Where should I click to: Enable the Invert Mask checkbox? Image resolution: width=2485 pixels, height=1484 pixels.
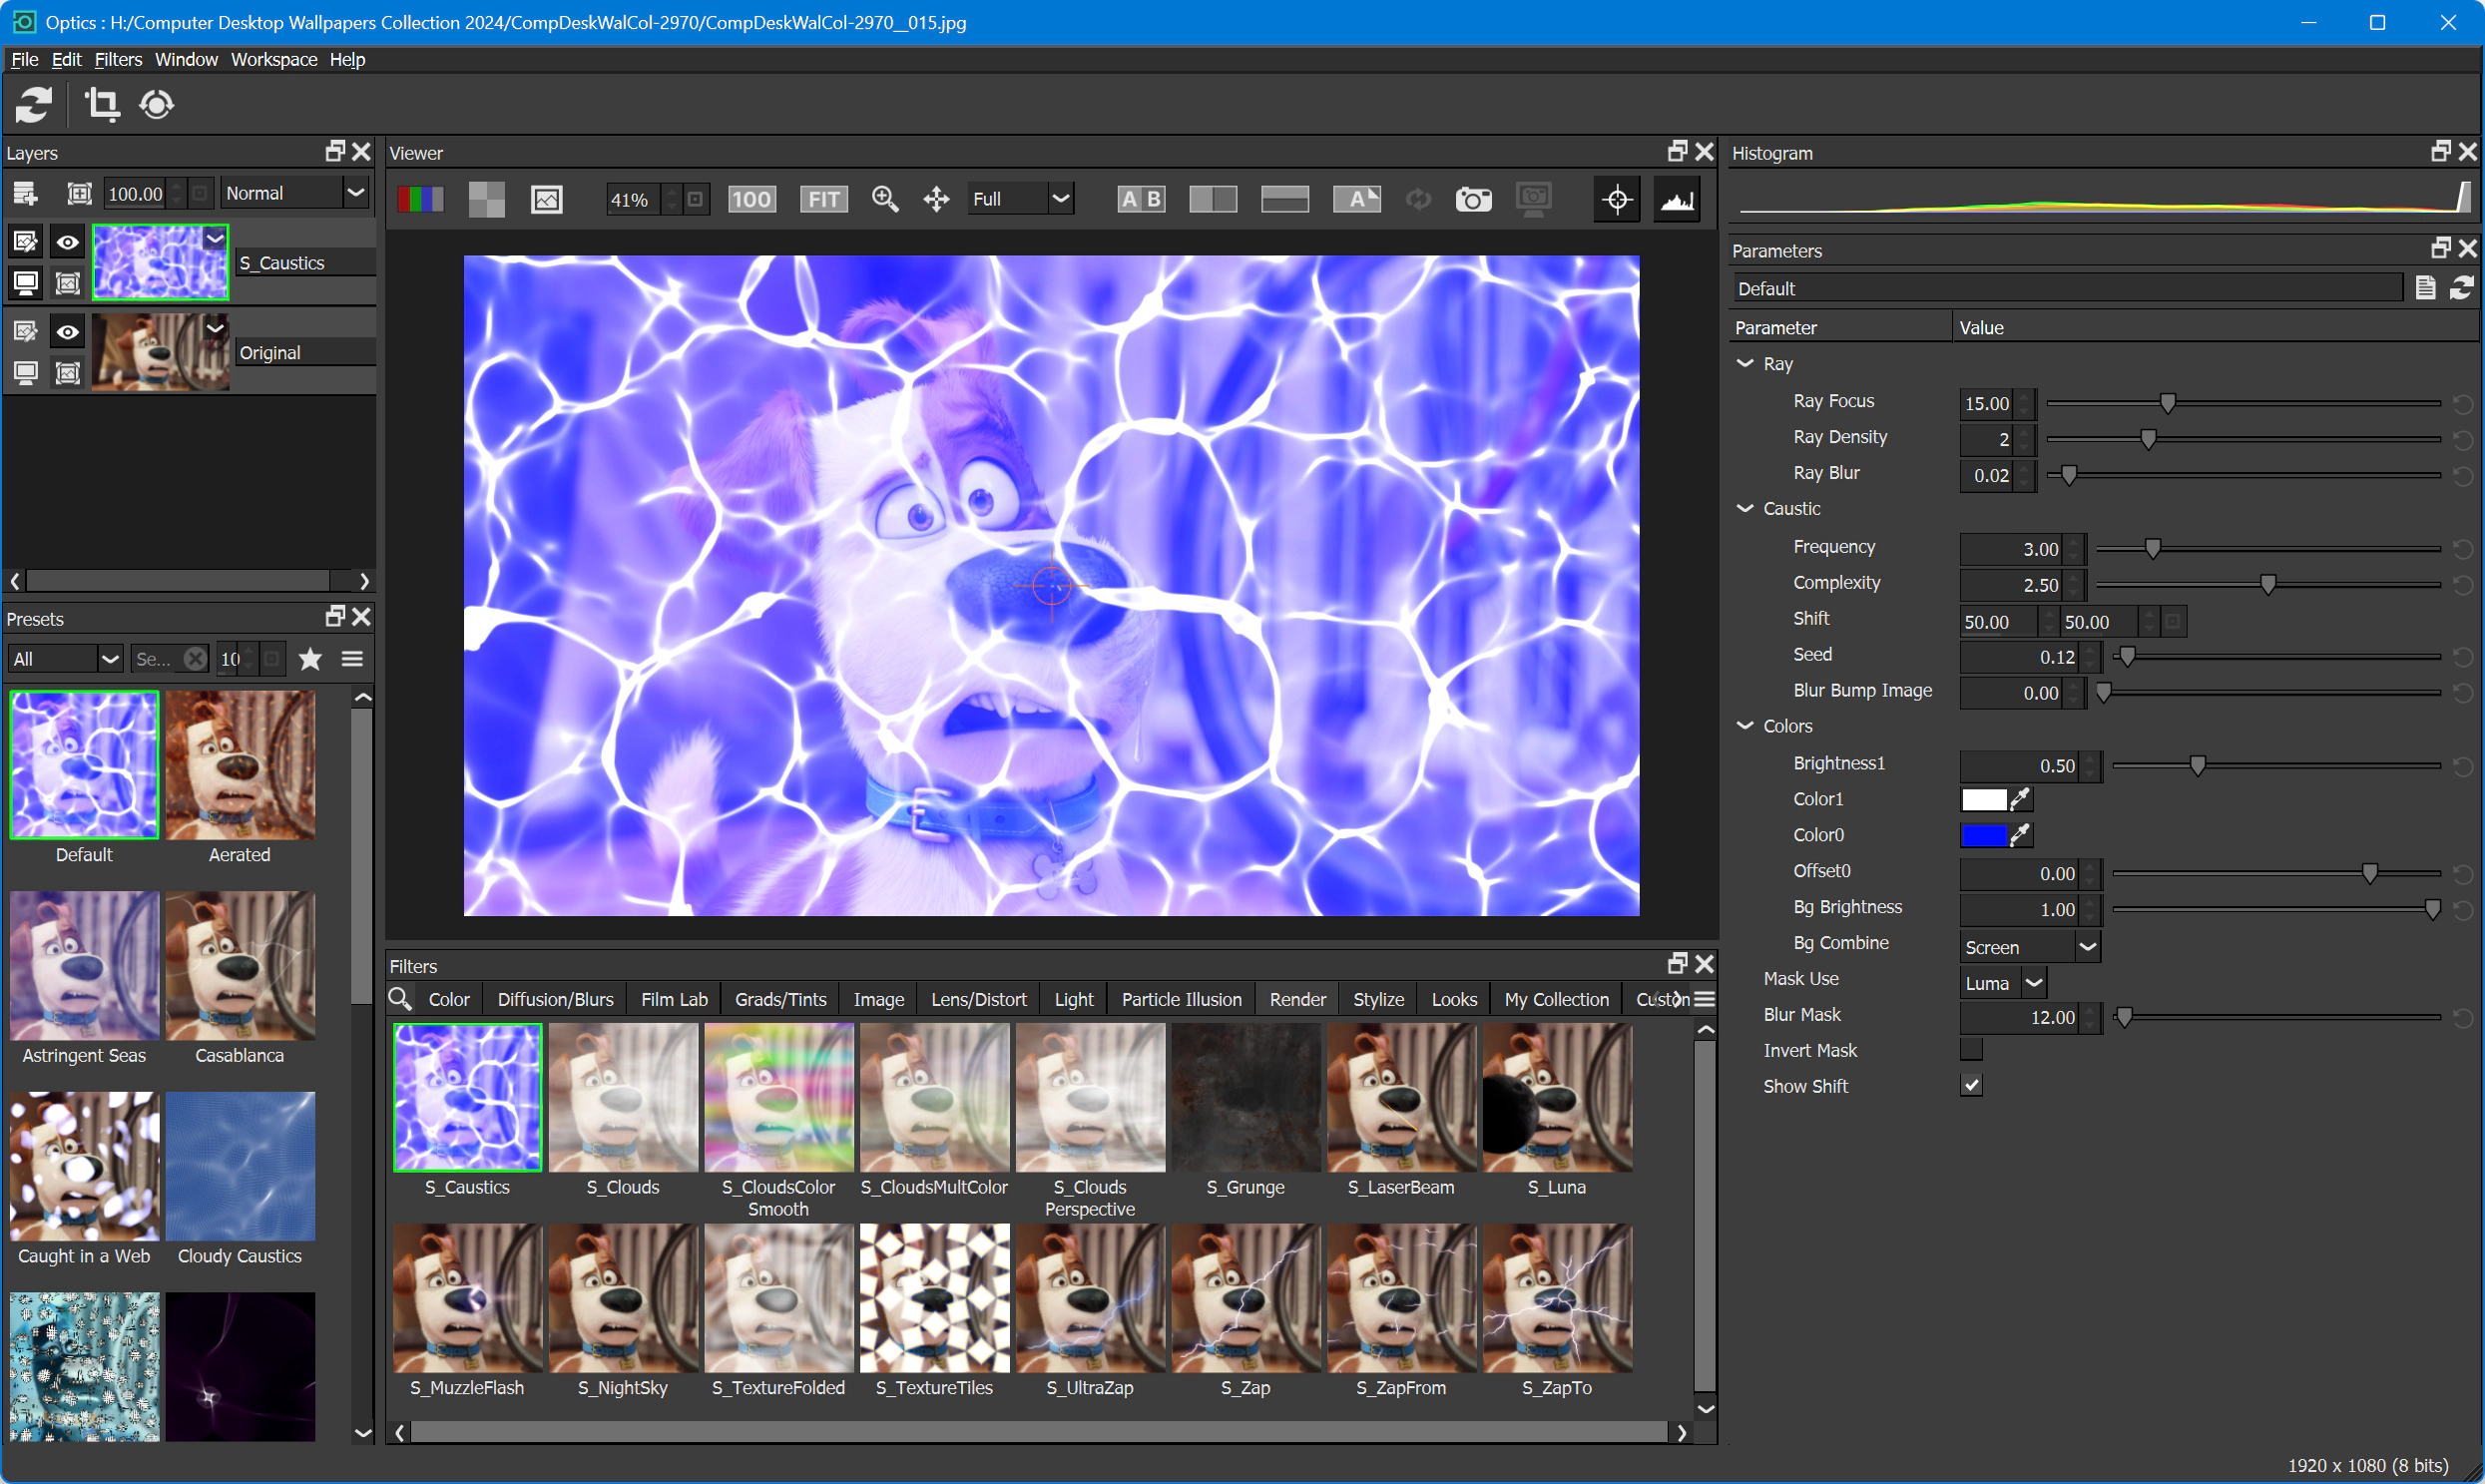tap(1971, 1050)
